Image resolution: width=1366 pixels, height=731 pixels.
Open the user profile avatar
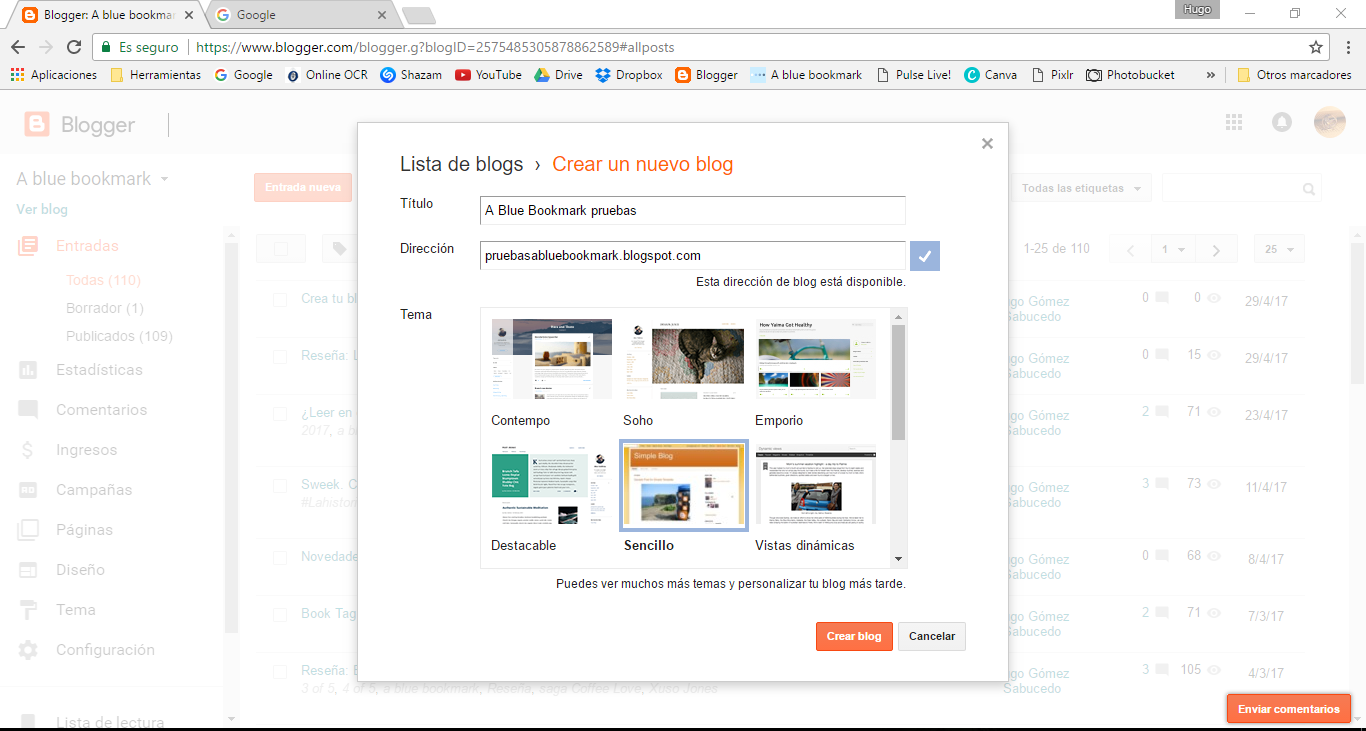(x=1330, y=122)
